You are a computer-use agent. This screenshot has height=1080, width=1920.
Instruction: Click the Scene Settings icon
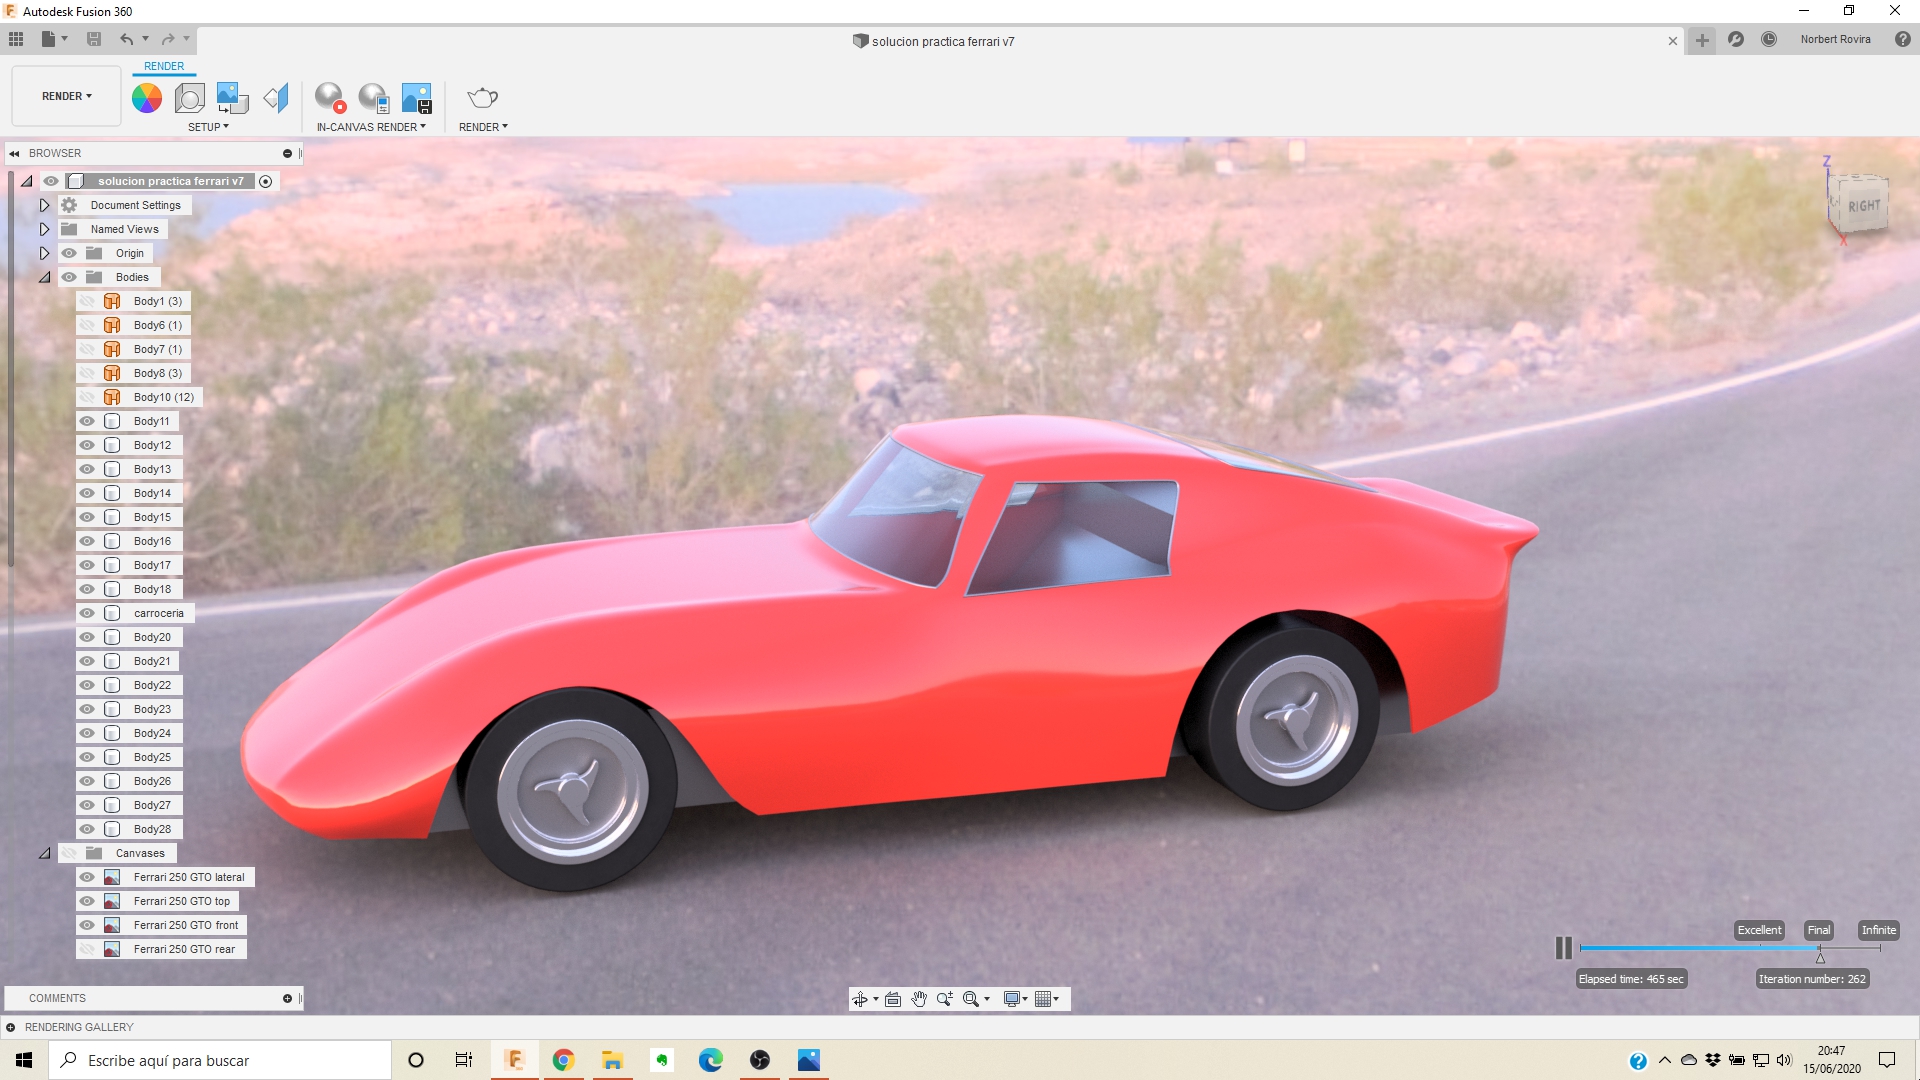[x=189, y=98]
